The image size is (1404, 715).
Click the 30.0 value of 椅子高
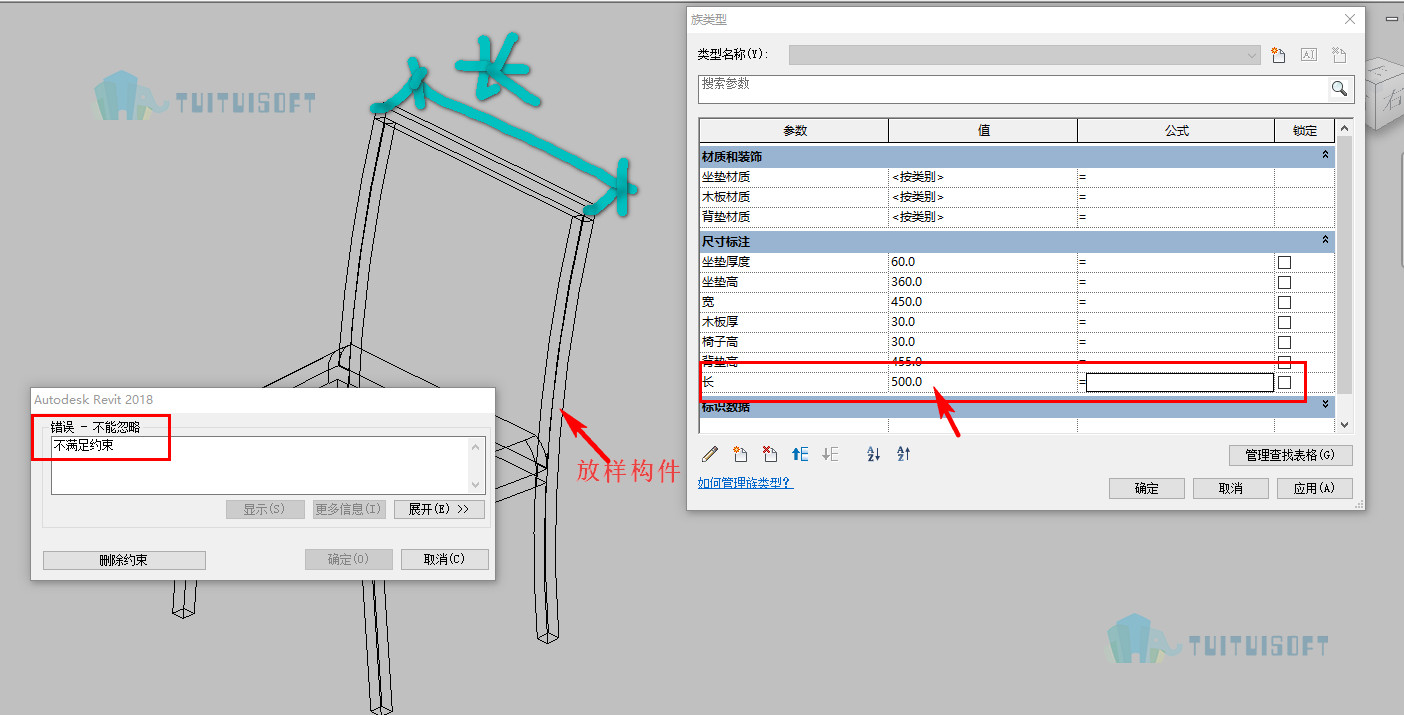coord(903,342)
